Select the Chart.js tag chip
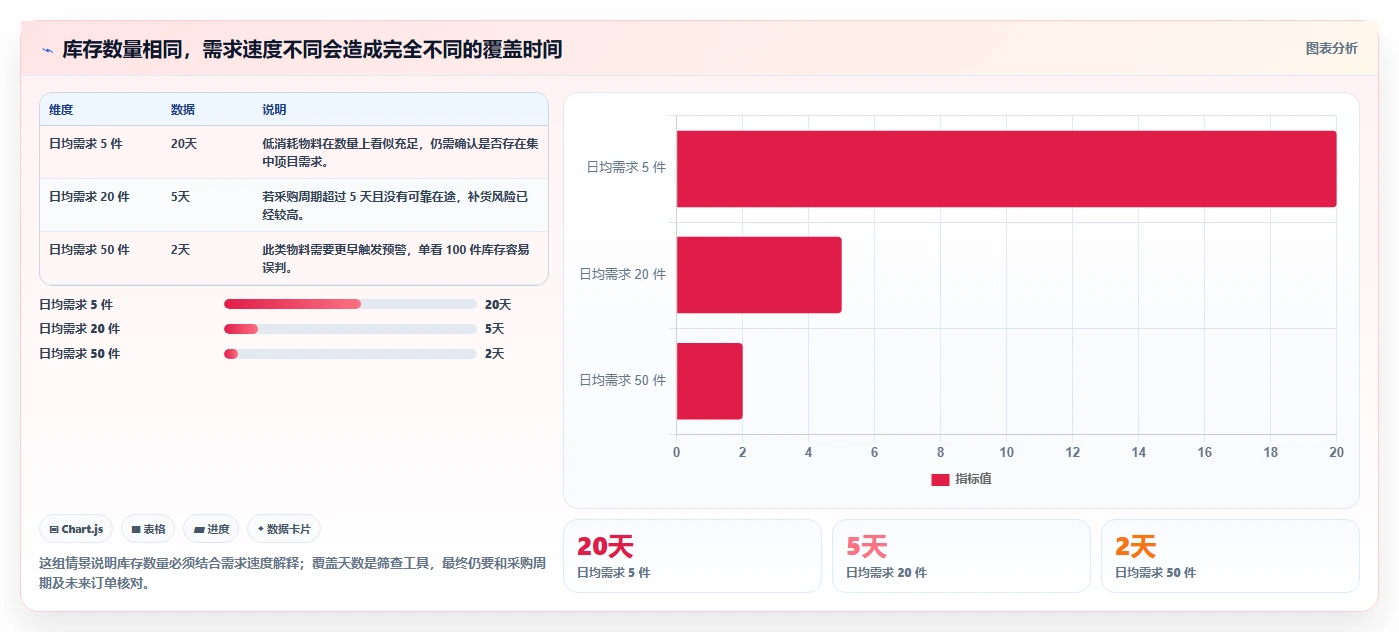 point(76,529)
